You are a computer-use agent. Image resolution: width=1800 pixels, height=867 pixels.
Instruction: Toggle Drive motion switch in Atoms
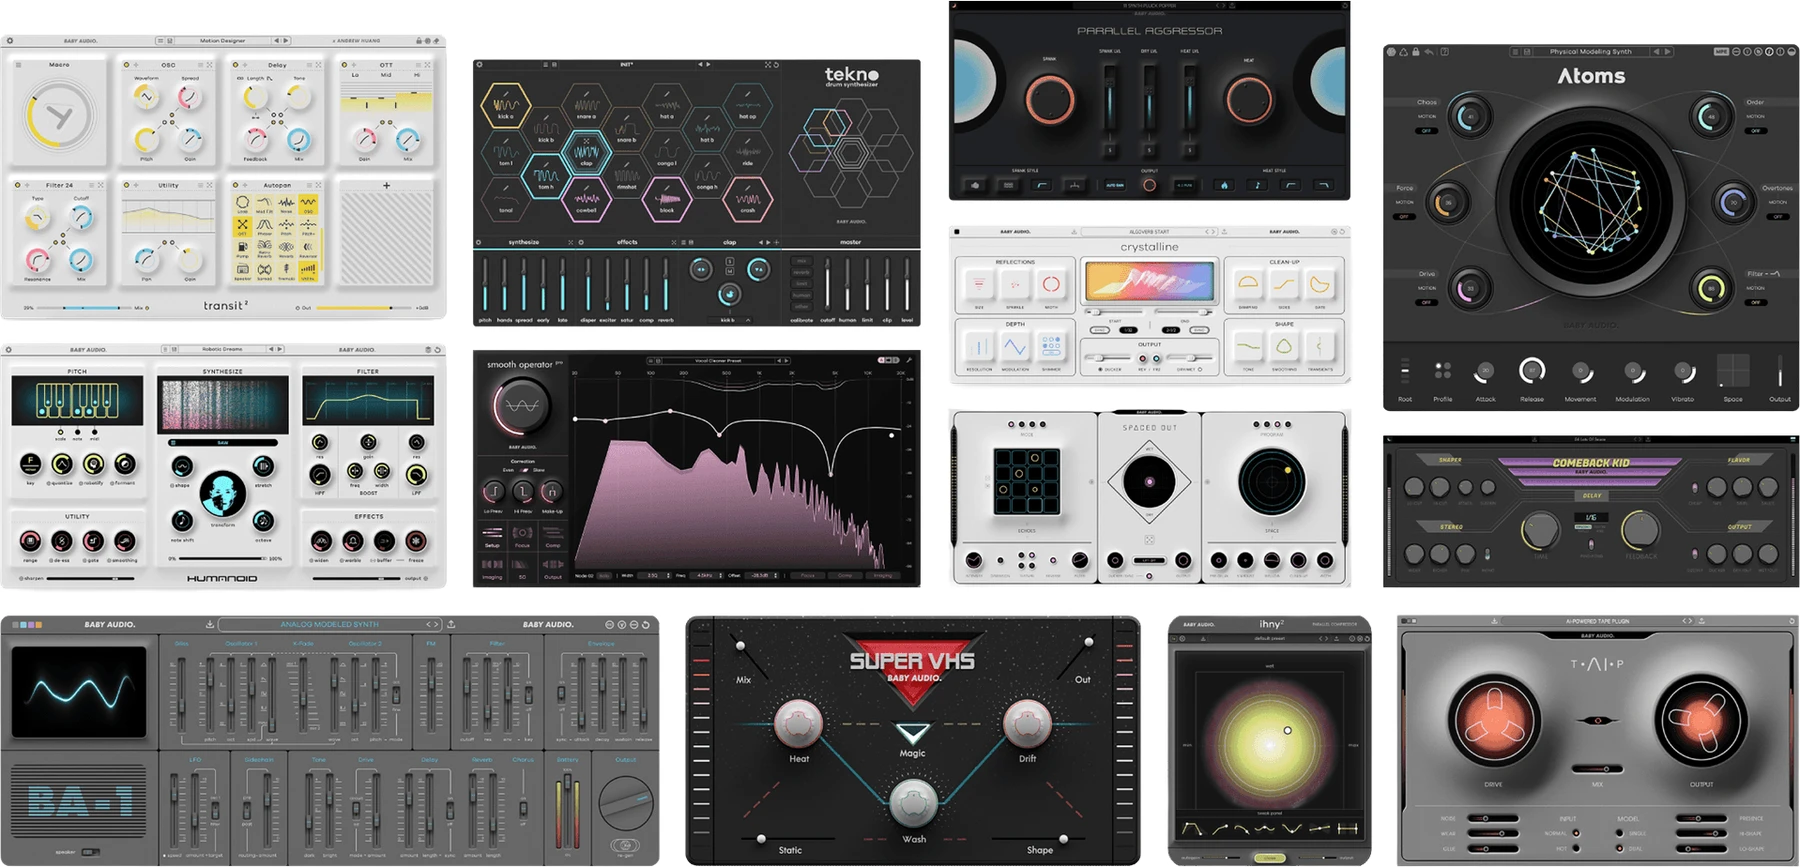pyautogui.click(x=1427, y=302)
